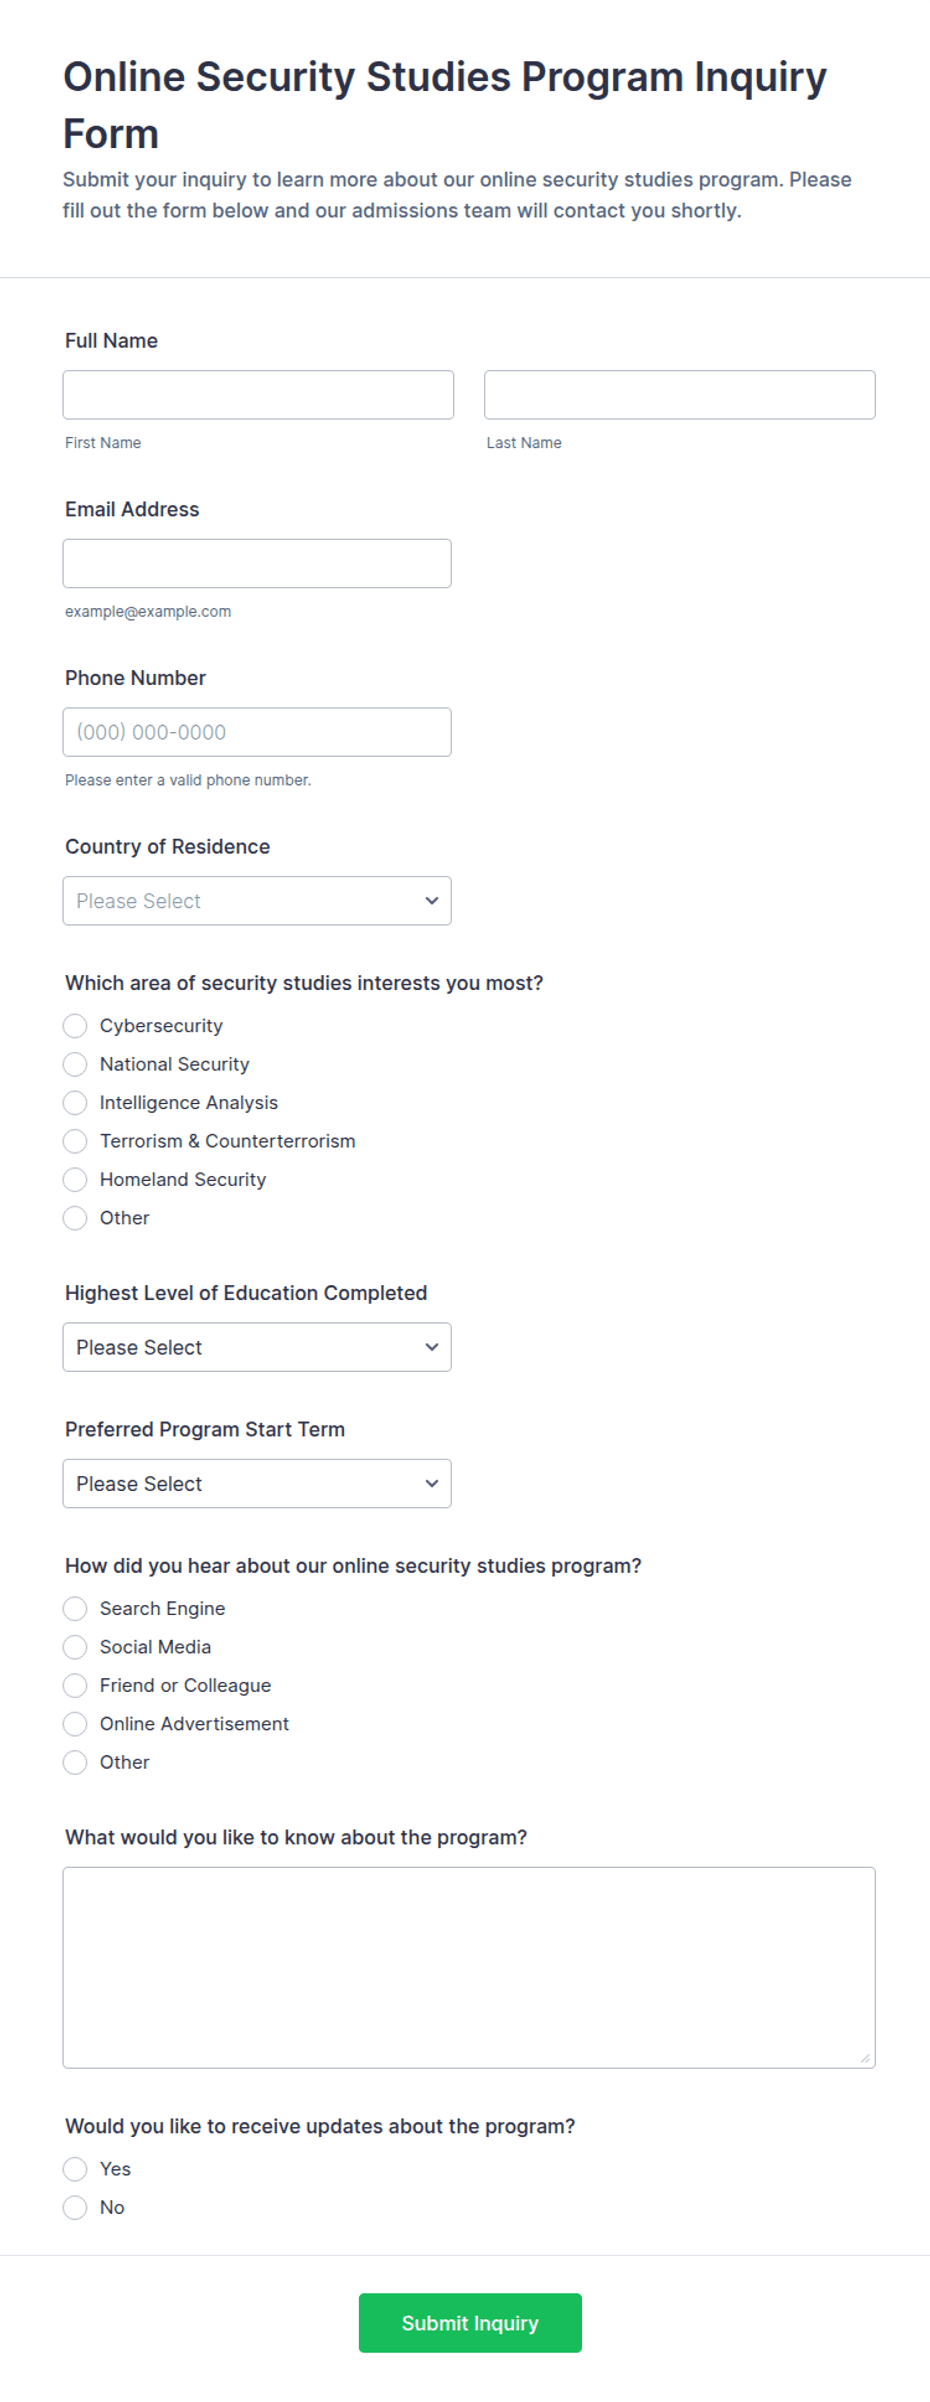Focus the Email Address text box
This screenshot has width=930, height=2402.
tap(257, 563)
